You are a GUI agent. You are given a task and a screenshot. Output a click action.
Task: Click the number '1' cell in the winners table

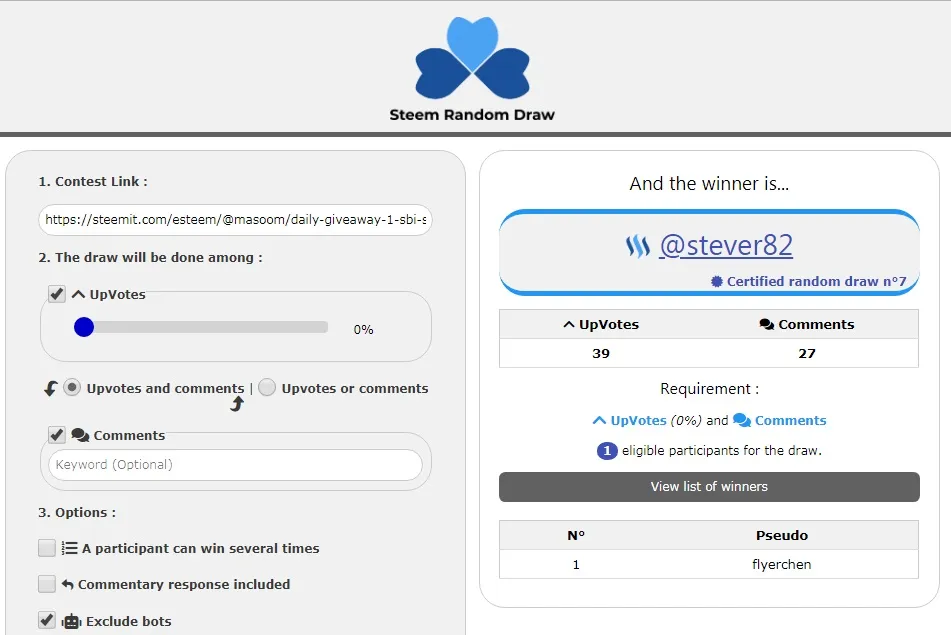click(x=576, y=565)
